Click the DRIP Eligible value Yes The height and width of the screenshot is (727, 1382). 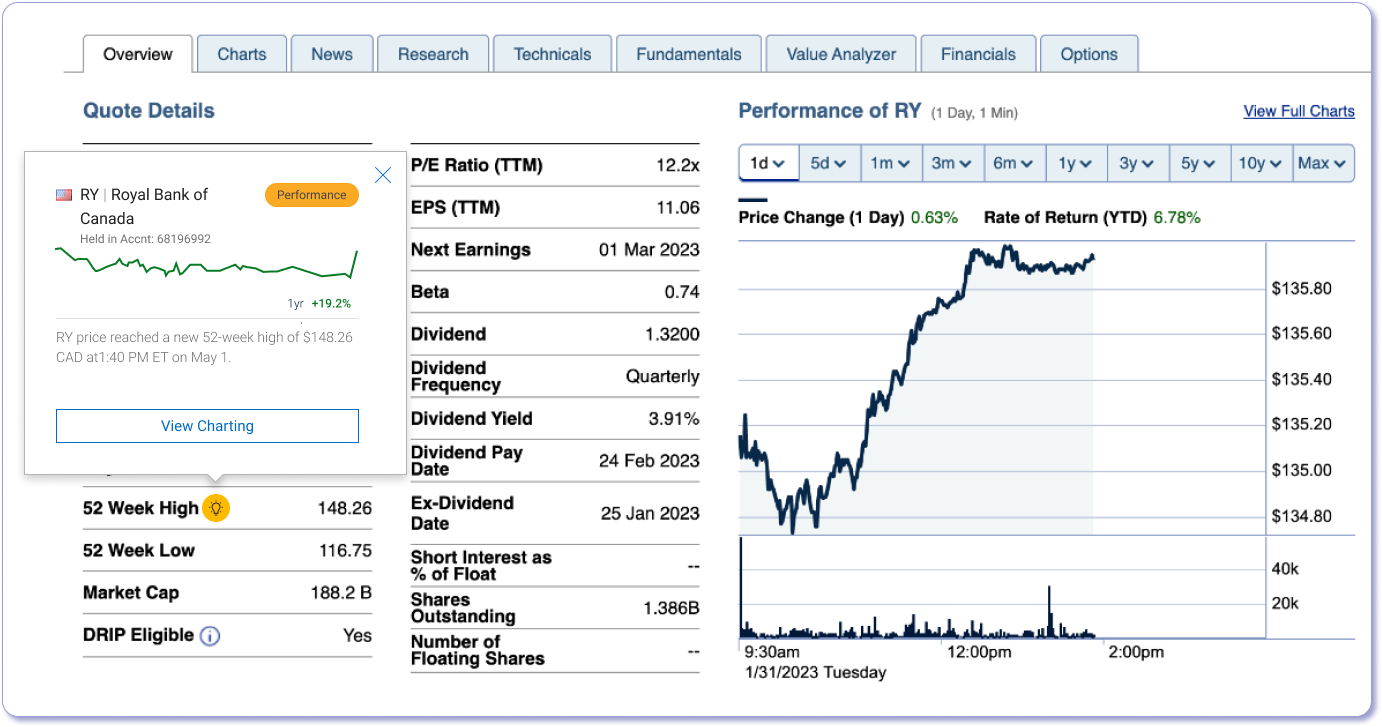357,635
